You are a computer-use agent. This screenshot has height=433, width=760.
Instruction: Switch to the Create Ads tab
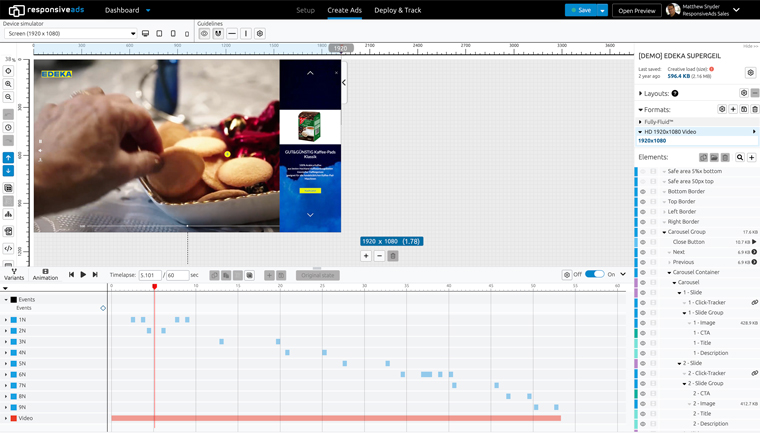click(345, 10)
